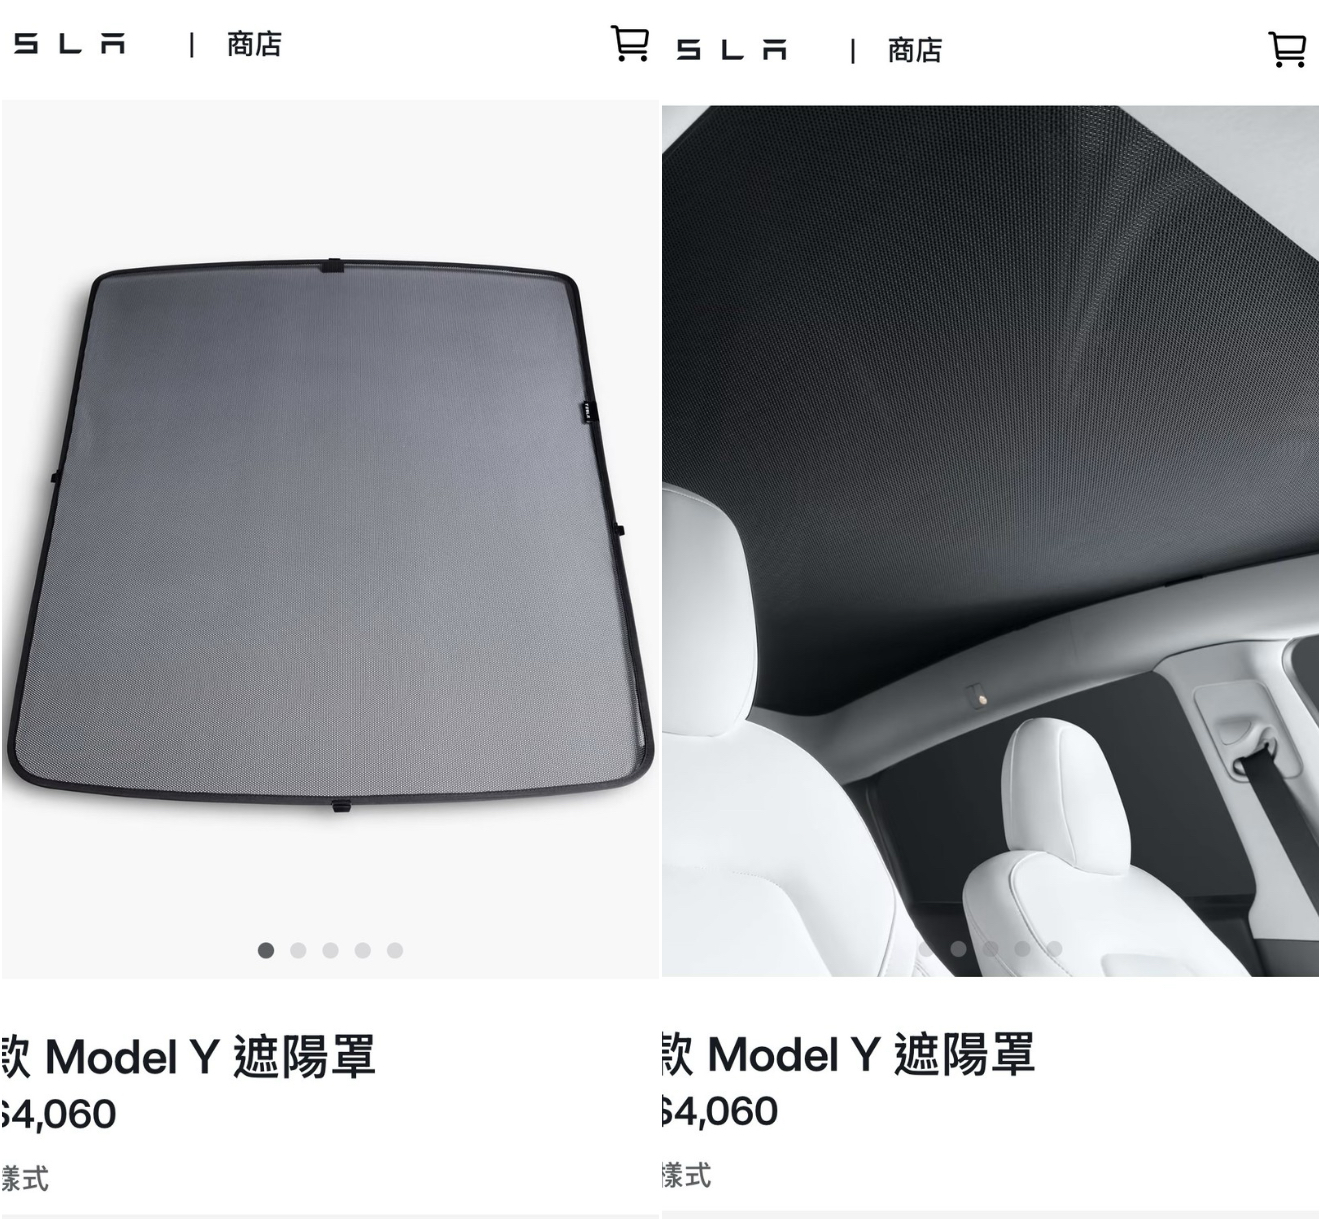Click the 樣式 label in right screen
Viewport: 1320px width, 1219px height.
coord(686,1175)
